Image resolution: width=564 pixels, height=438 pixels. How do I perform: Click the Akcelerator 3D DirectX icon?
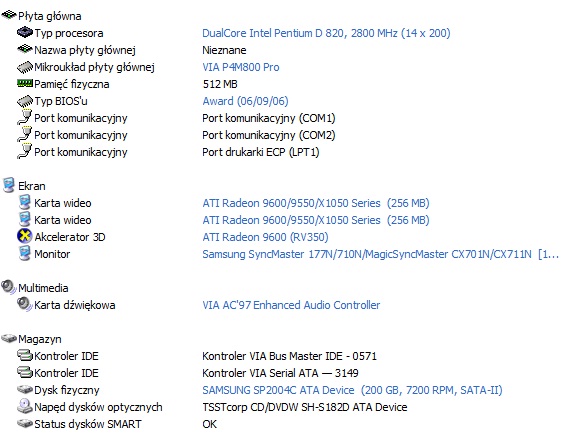click(x=25, y=236)
